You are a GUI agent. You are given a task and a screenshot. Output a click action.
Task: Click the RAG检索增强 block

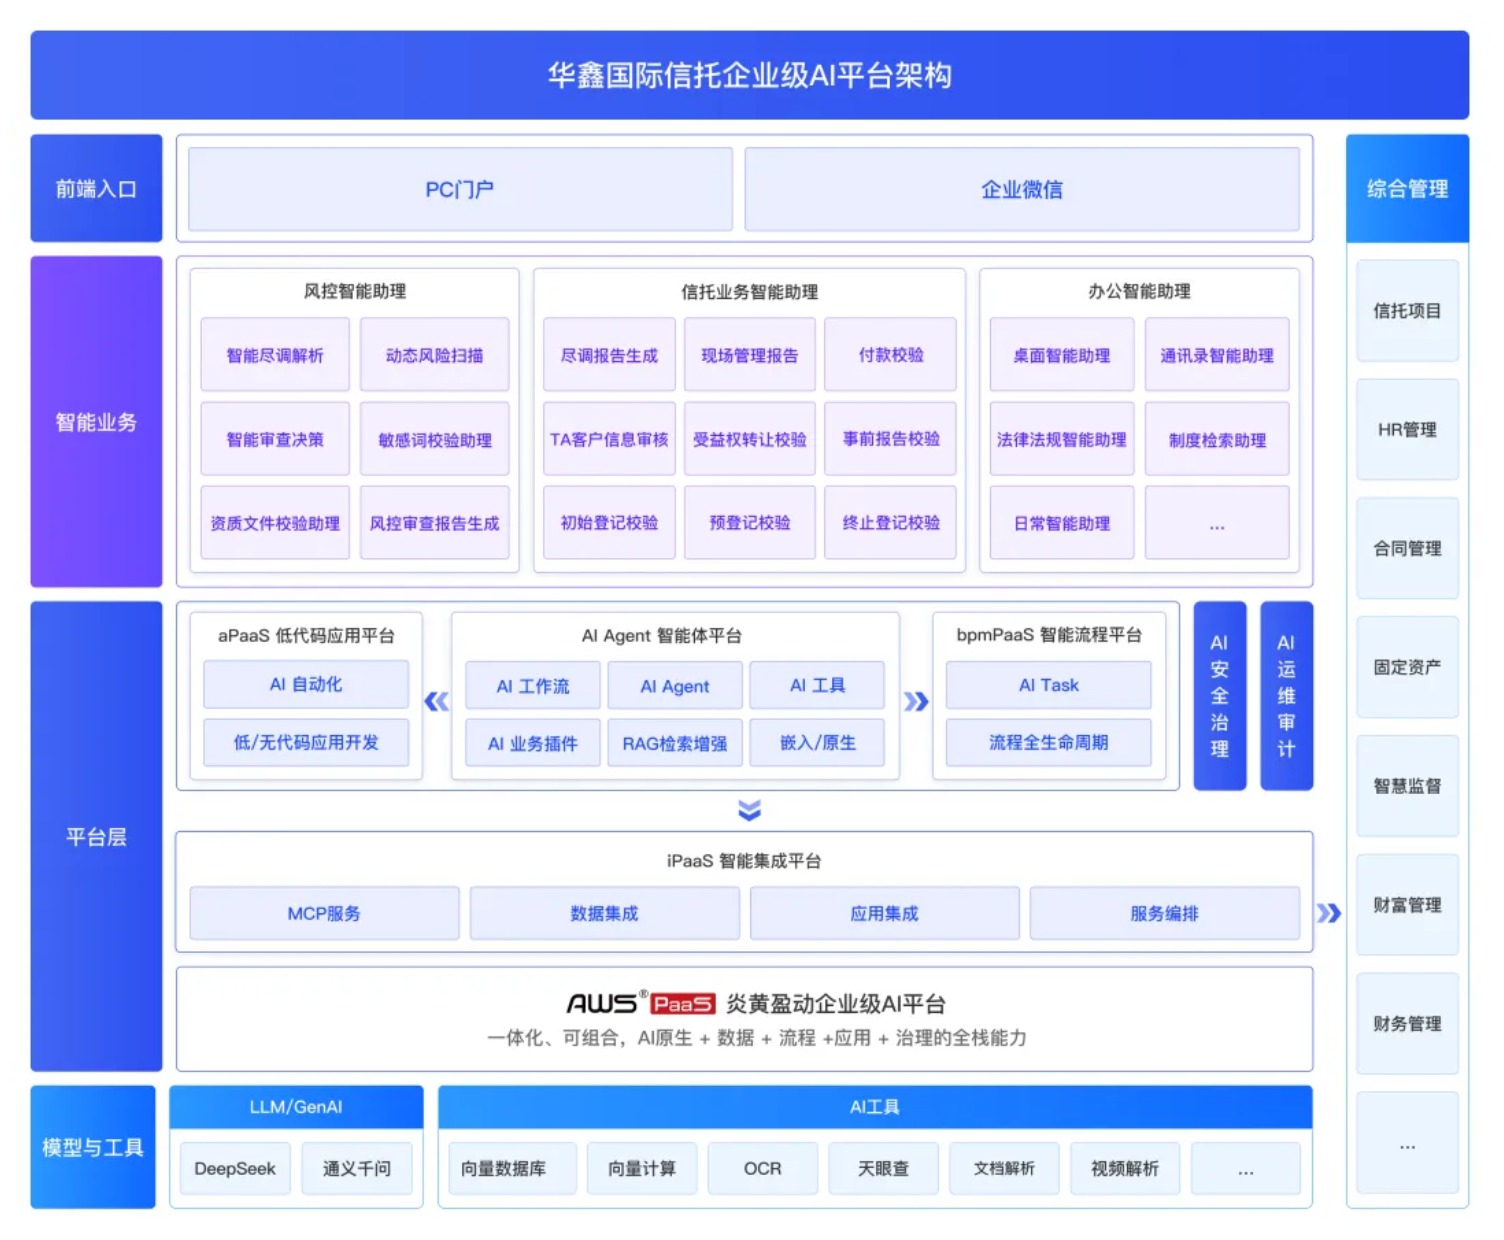tap(675, 743)
